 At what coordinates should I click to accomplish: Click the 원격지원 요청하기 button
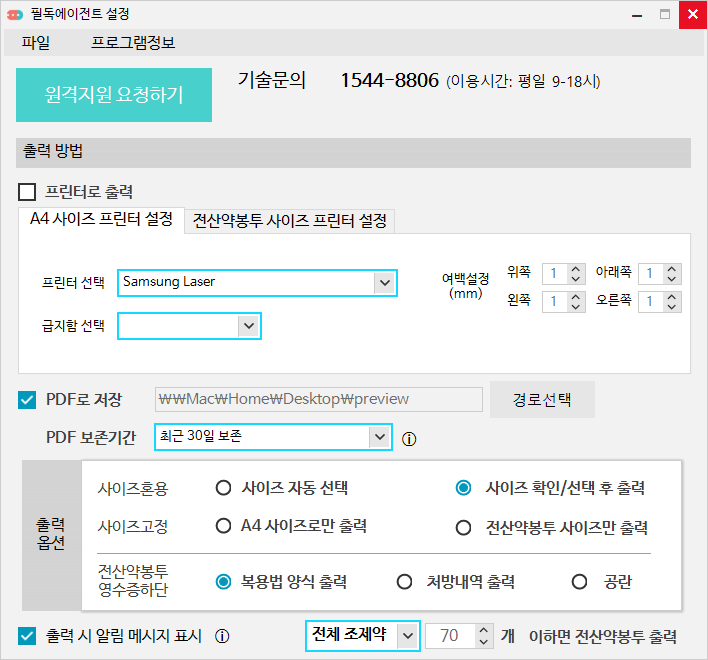point(114,95)
